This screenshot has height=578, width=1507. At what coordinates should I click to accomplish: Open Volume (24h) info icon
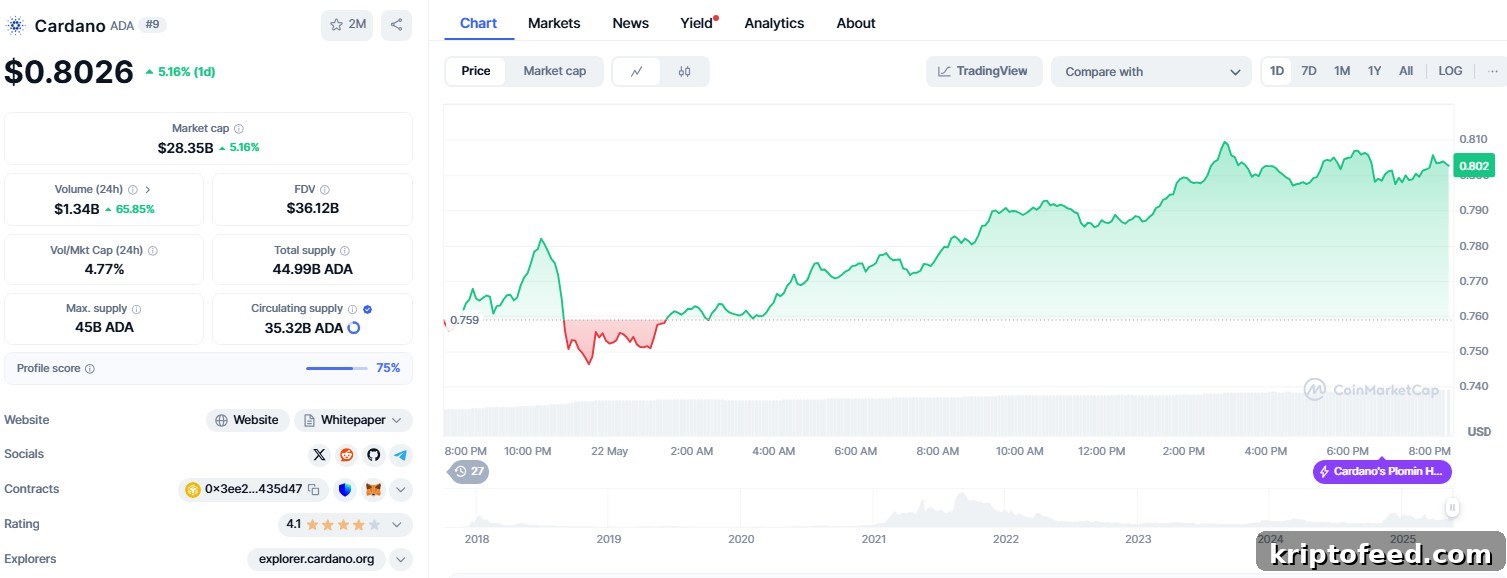[133, 189]
